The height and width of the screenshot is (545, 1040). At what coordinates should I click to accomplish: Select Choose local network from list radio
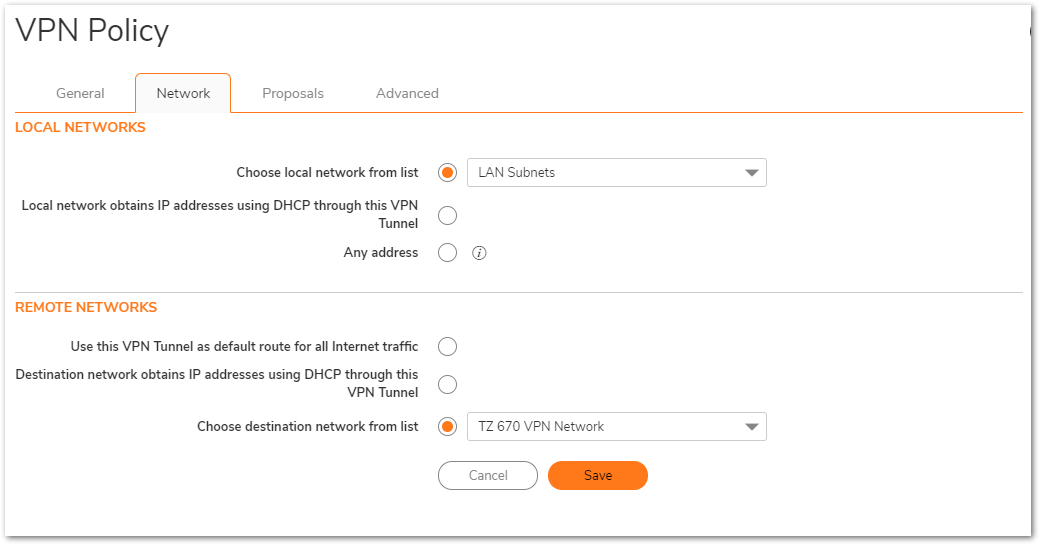[x=448, y=172]
